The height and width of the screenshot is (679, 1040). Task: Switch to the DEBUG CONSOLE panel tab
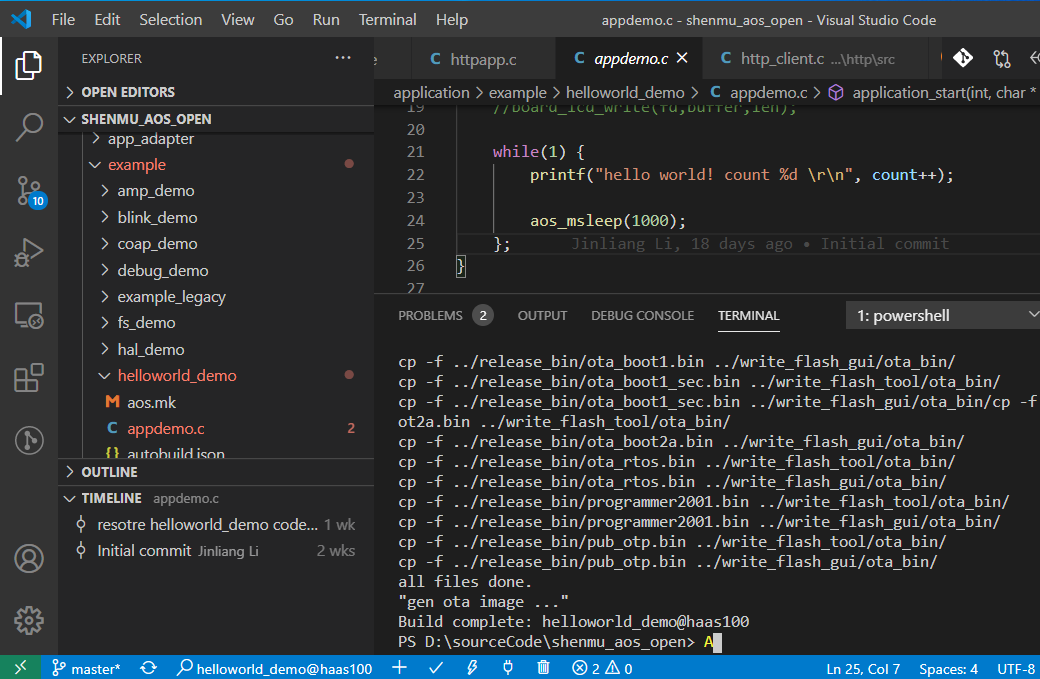(x=642, y=316)
